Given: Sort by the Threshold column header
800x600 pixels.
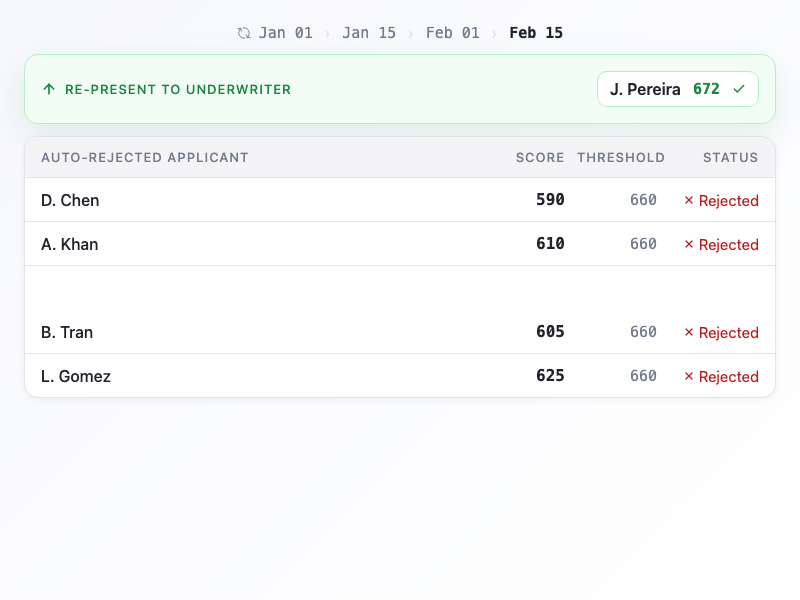Looking at the screenshot, I should point(621,157).
